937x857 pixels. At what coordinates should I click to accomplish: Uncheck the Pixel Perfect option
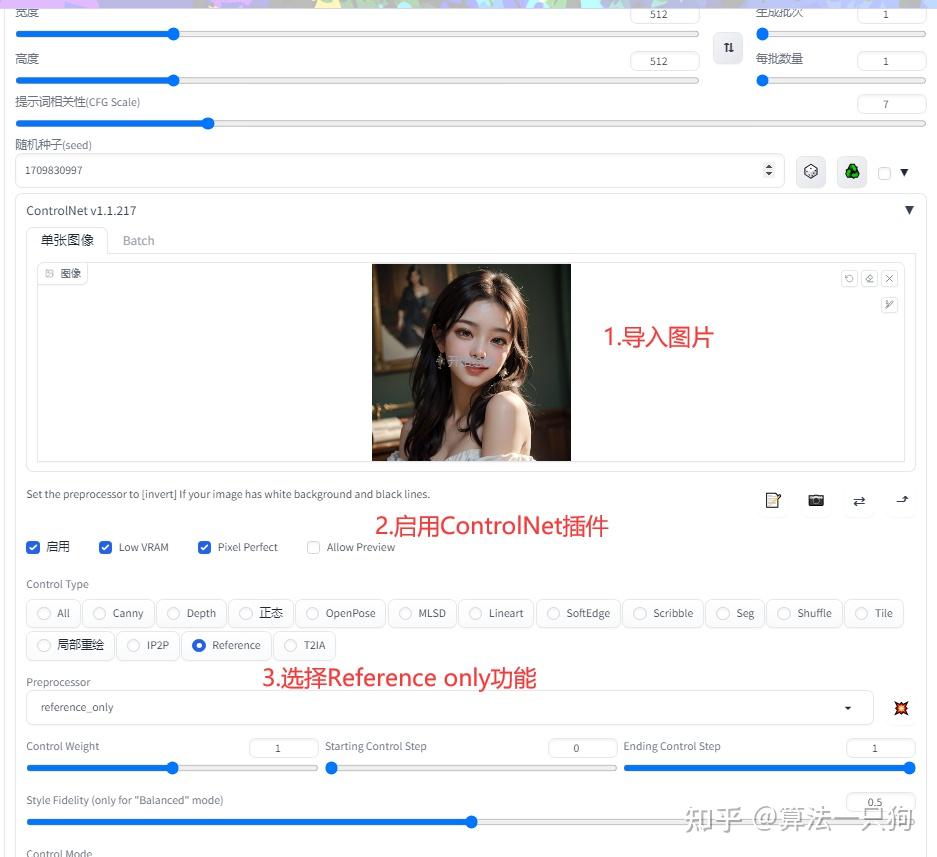pyautogui.click(x=204, y=547)
